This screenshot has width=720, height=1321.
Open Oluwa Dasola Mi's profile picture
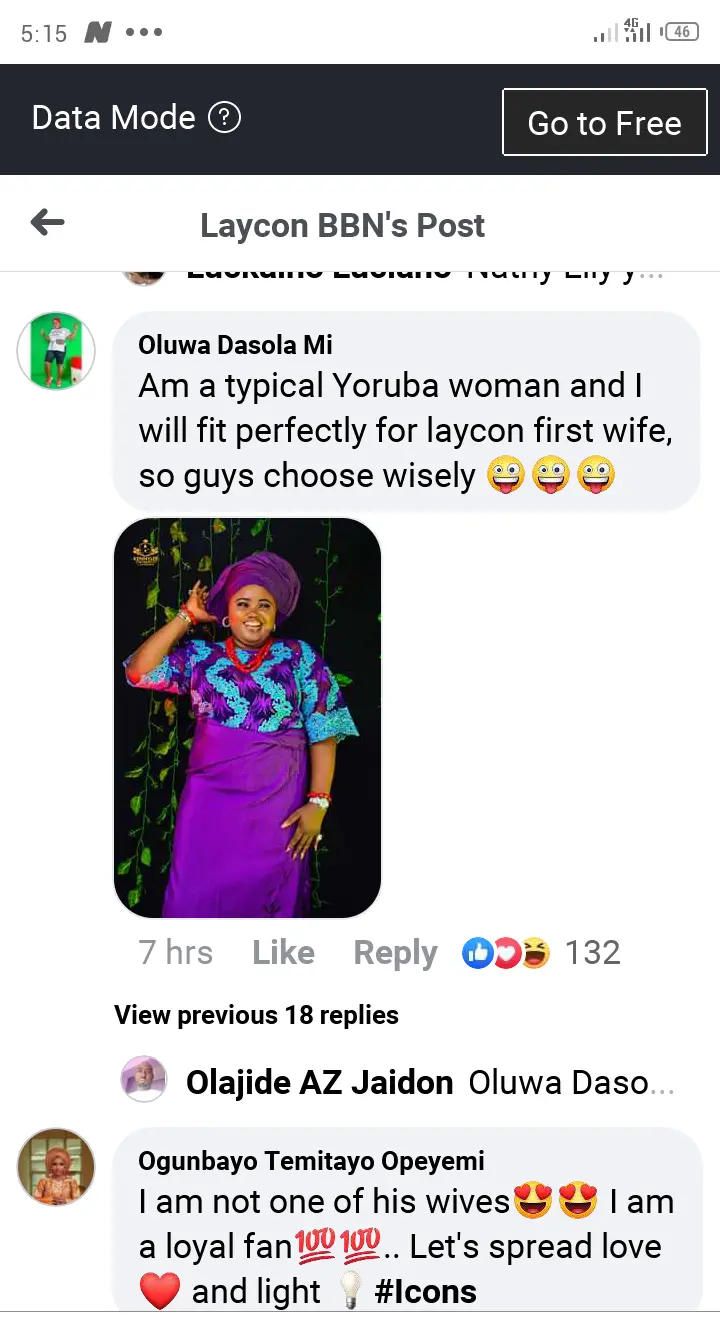coord(56,350)
